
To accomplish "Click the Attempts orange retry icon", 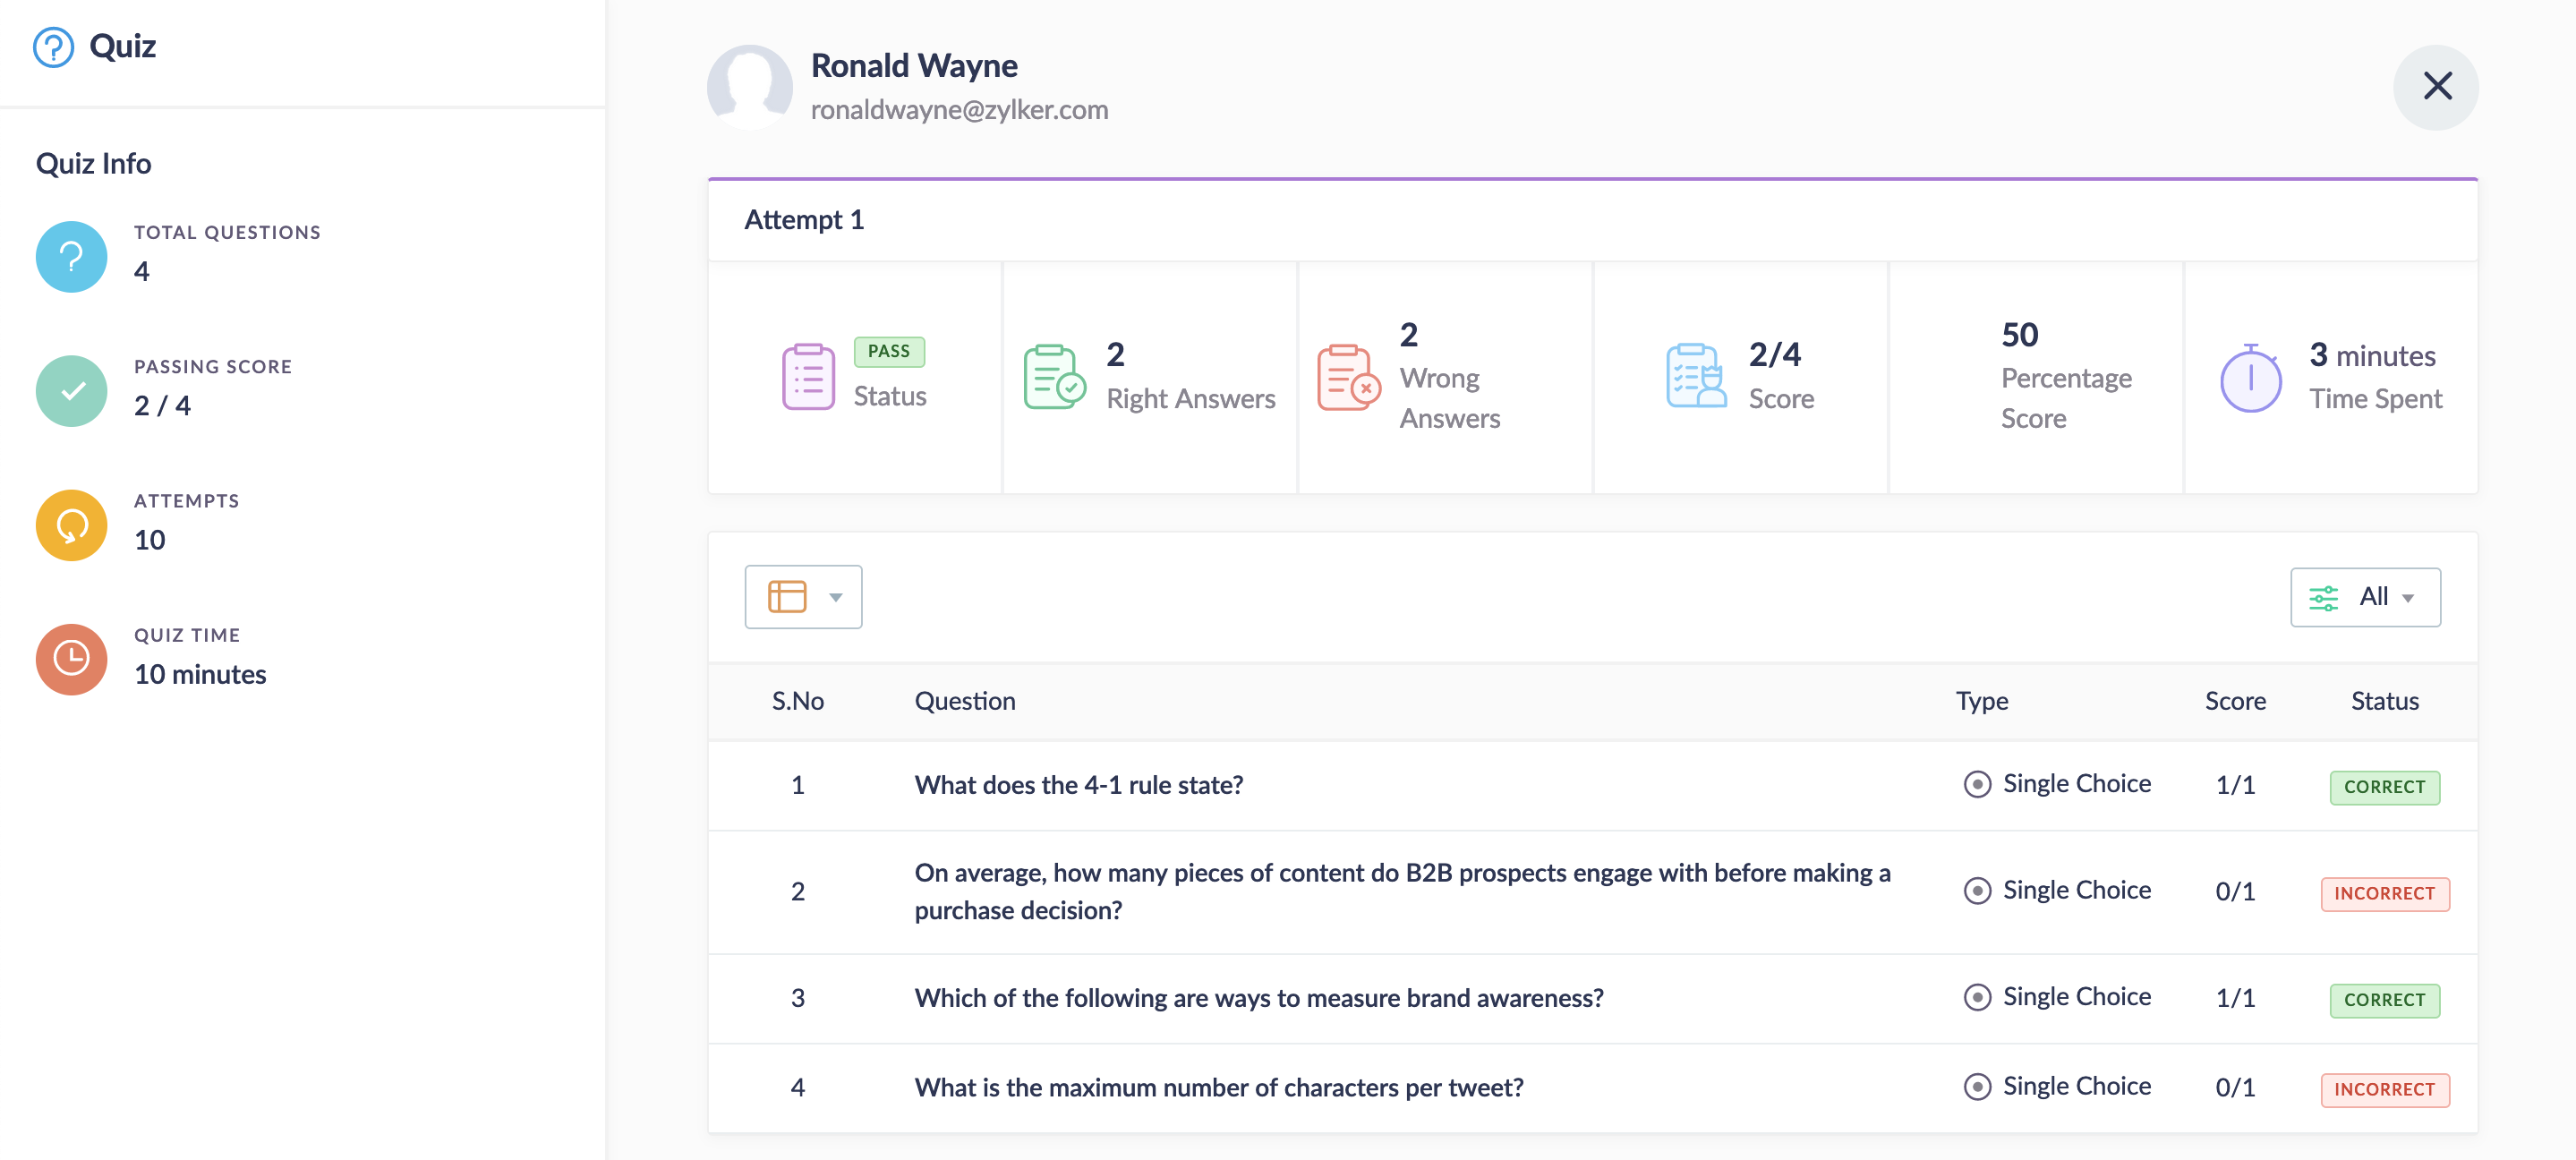I will [x=71, y=525].
